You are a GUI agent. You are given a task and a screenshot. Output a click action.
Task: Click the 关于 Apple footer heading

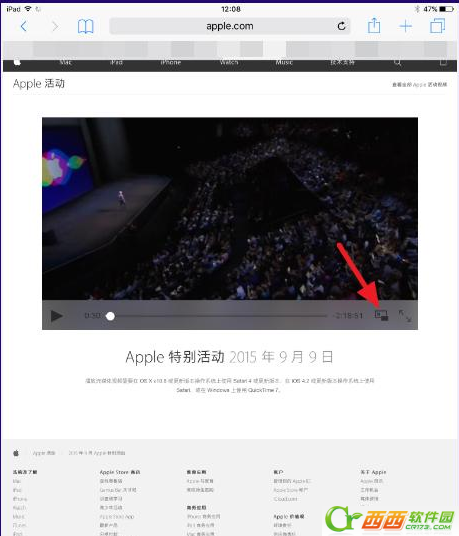pyautogui.click(x=373, y=472)
